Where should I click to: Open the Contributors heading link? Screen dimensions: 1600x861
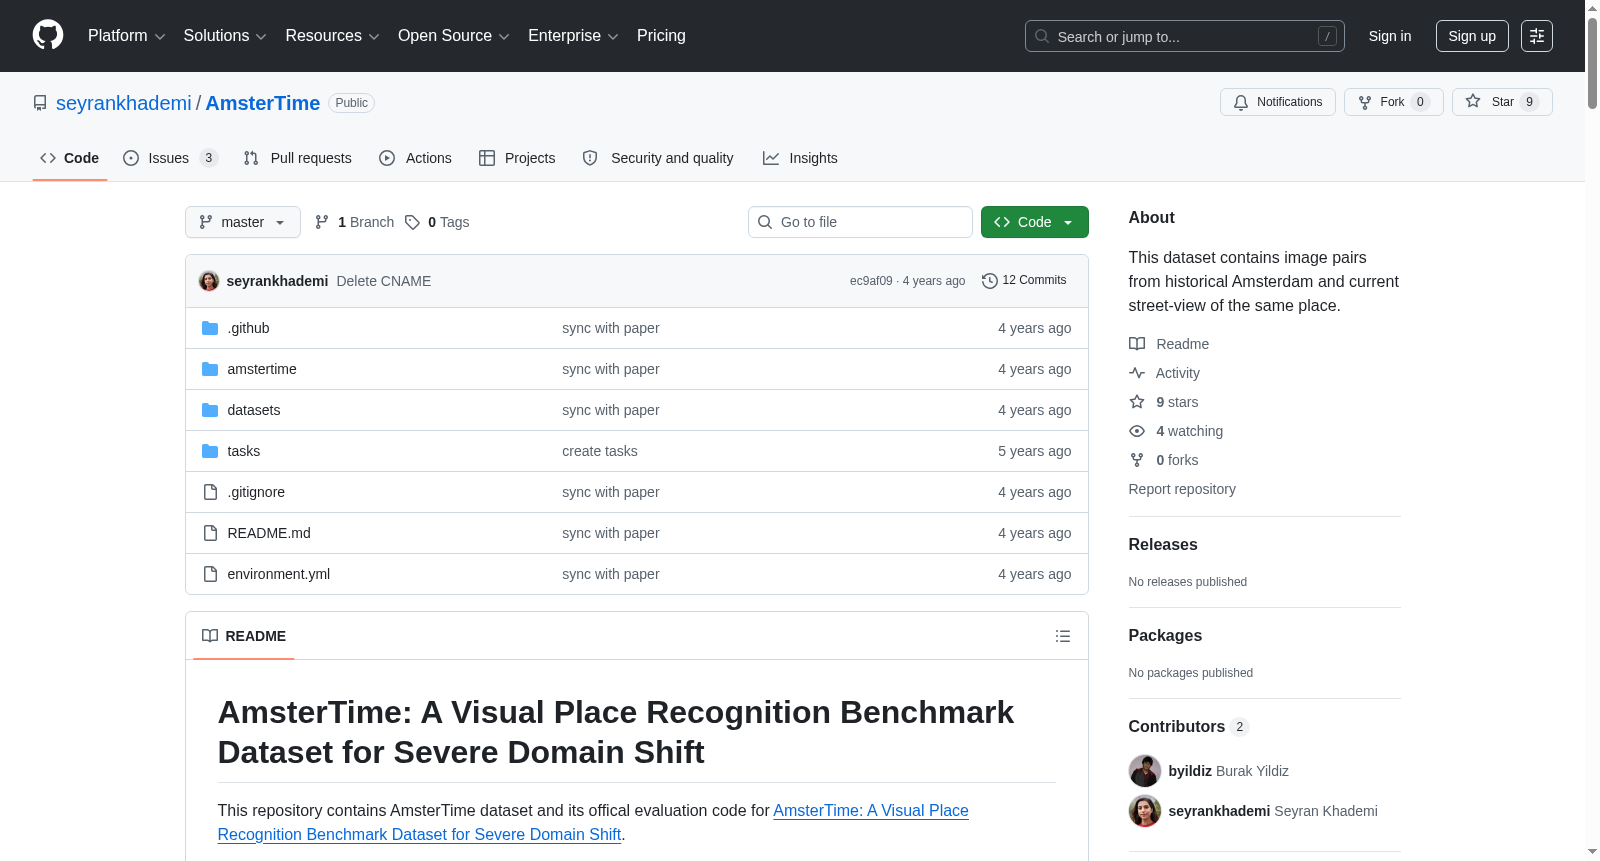[x=1189, y=727]
